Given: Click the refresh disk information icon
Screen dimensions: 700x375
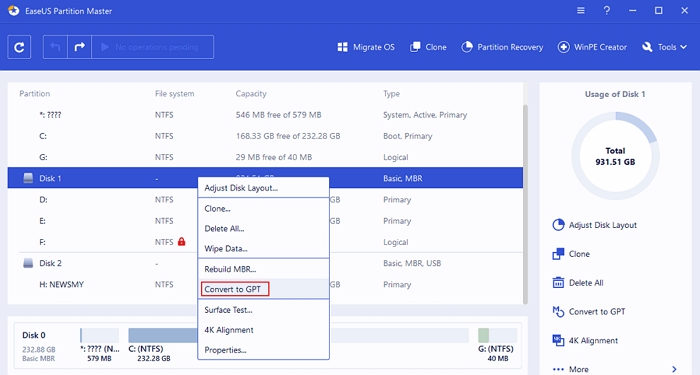Looking at the screenshot, I should [x=19, y=47].
